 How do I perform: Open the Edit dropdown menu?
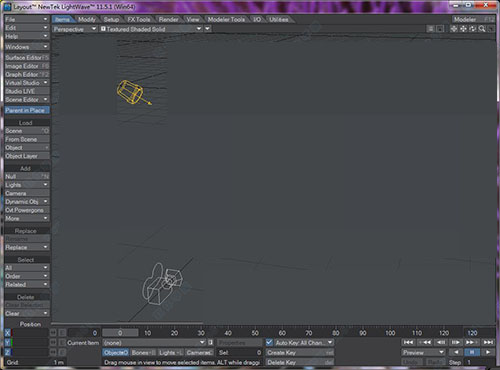click(x=27, y=28)
